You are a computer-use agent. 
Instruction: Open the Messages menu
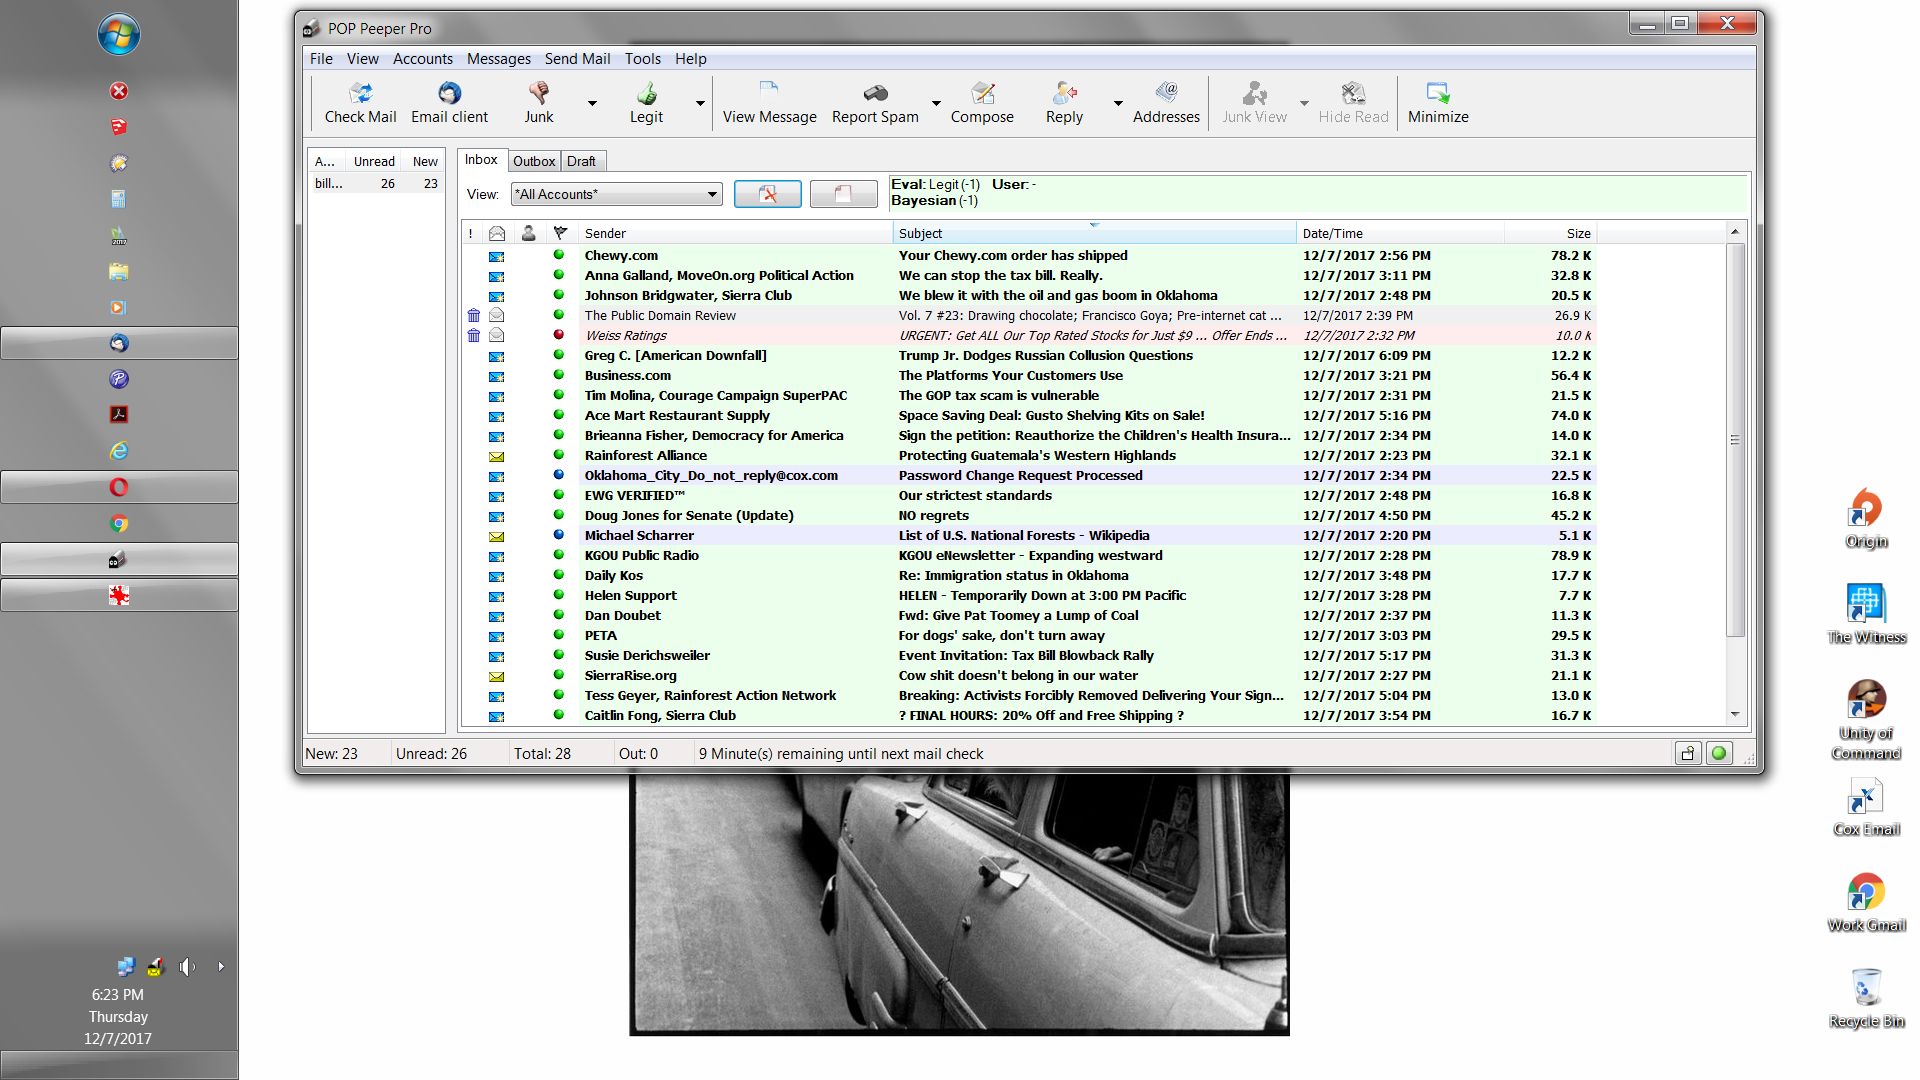pos(498,59)
